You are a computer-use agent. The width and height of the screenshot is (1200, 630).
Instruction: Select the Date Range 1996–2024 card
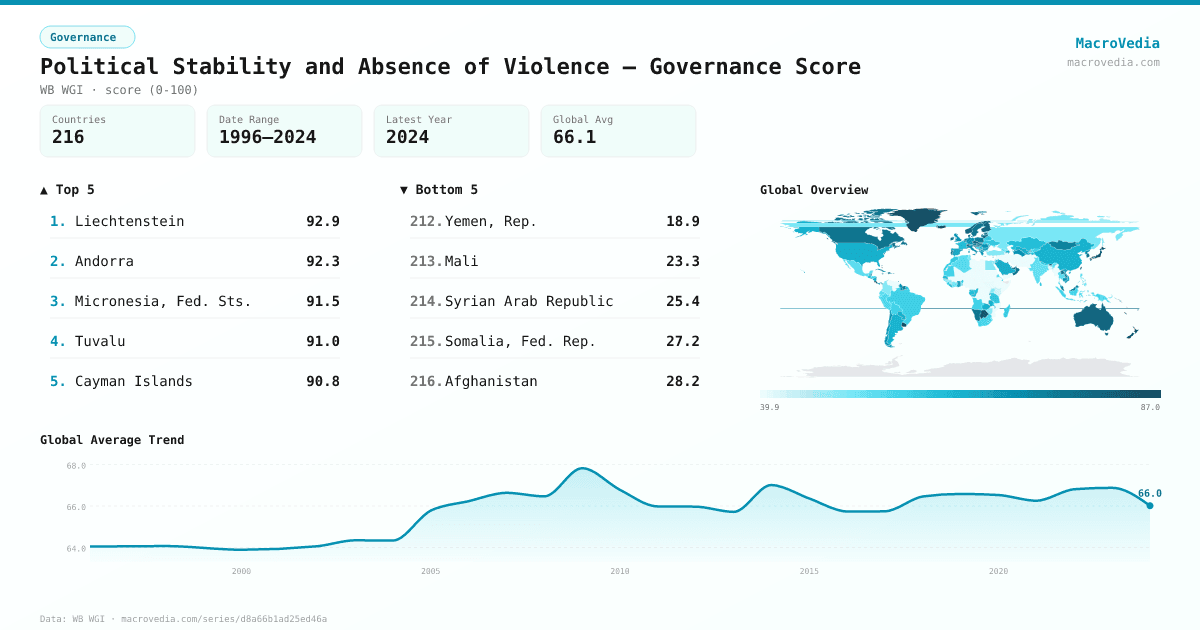284,131
